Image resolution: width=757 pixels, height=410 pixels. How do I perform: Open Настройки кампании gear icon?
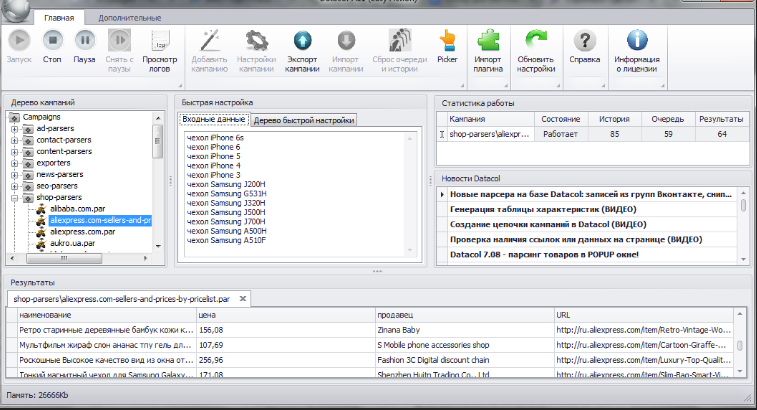256,41
